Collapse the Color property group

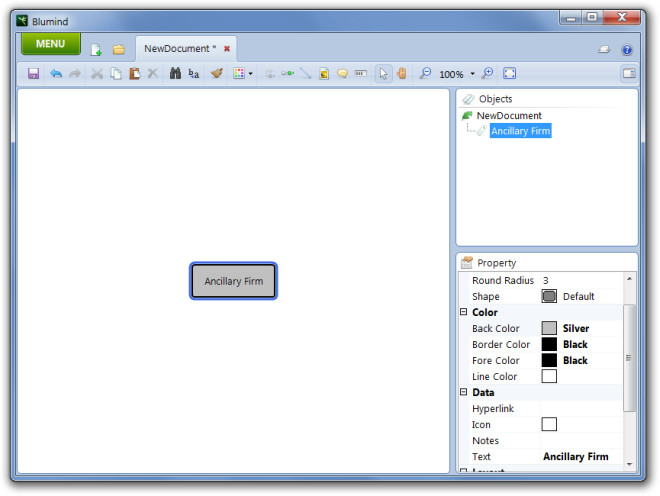point(463,312)
